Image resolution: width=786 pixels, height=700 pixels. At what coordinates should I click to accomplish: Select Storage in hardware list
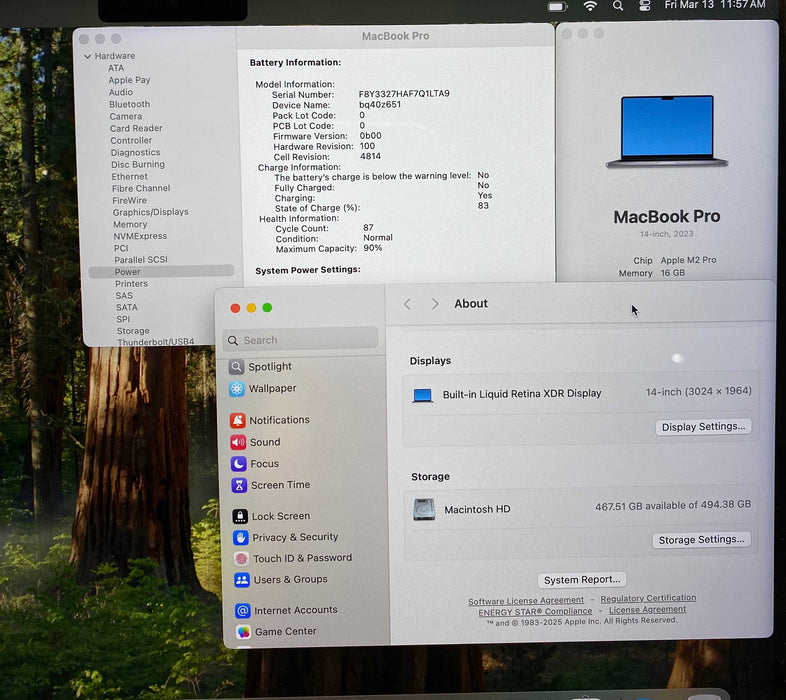133,331
